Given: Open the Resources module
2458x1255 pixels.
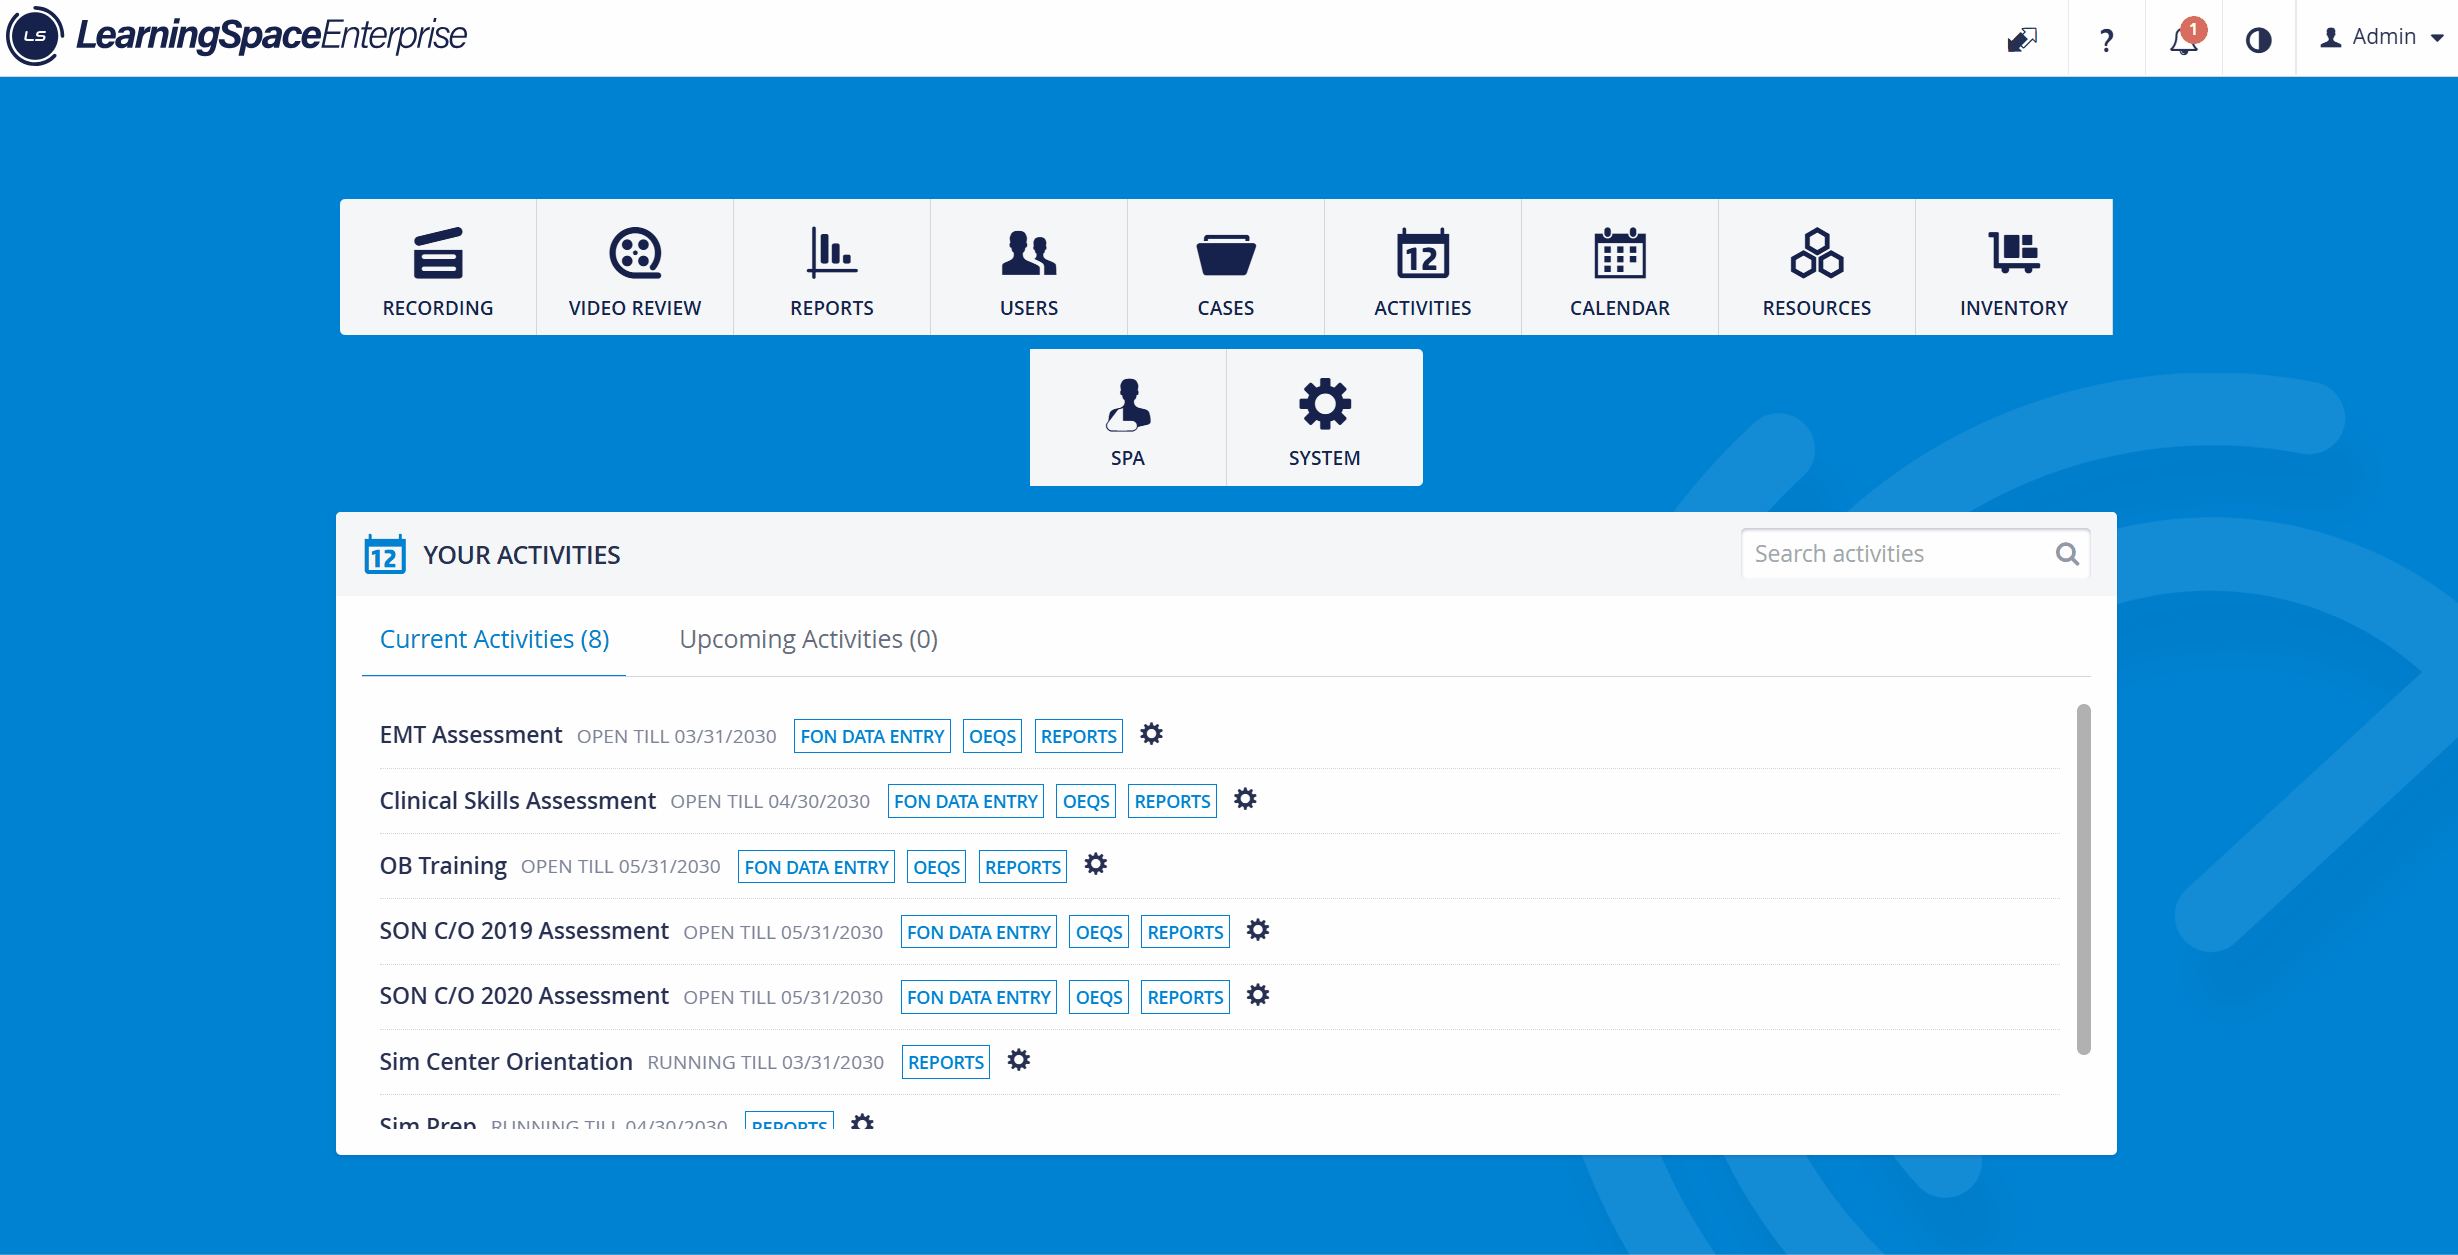Looking at the screenshot, I should pos(1817,267).
